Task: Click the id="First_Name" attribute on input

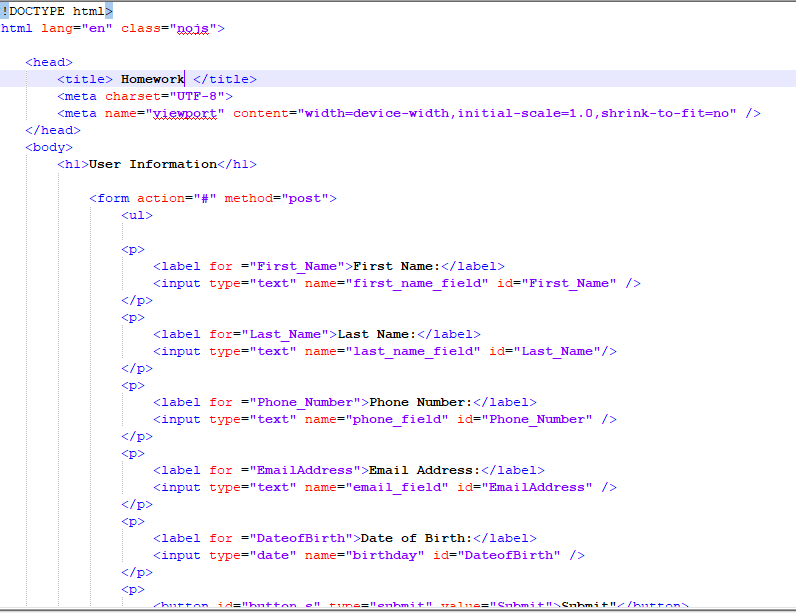Action: click(x=556, y=283)
